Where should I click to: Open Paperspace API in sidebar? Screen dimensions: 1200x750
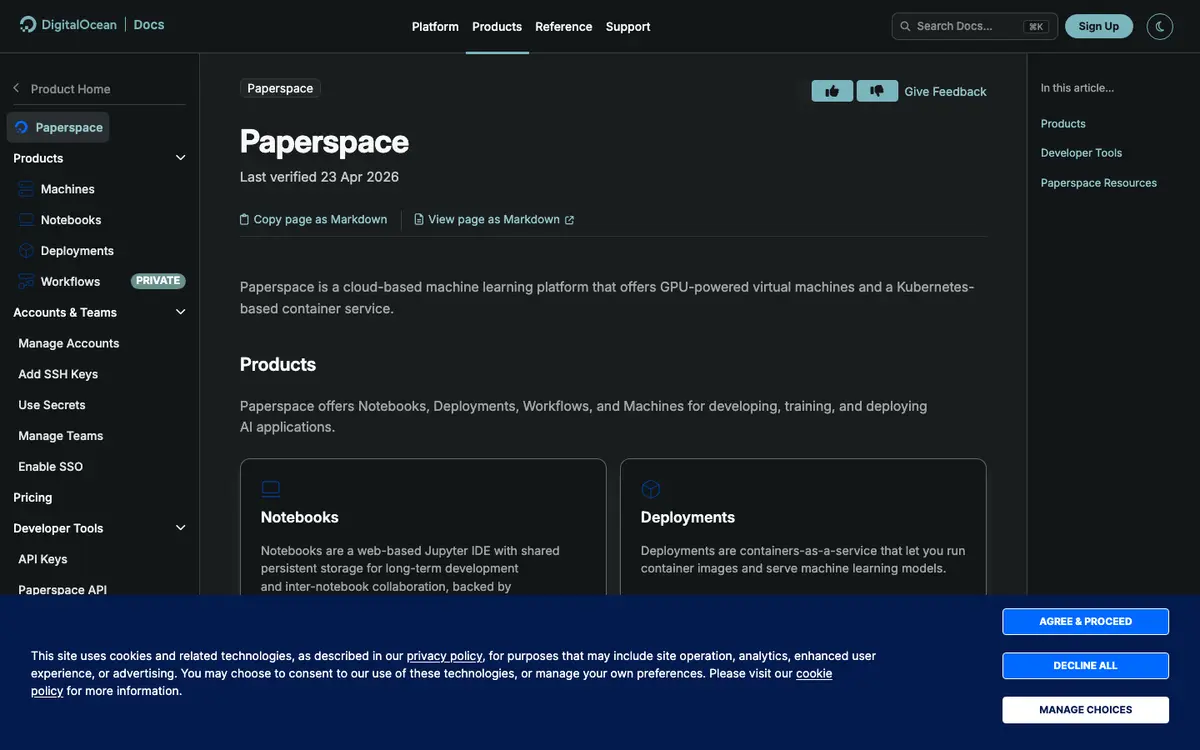(63, 590)
